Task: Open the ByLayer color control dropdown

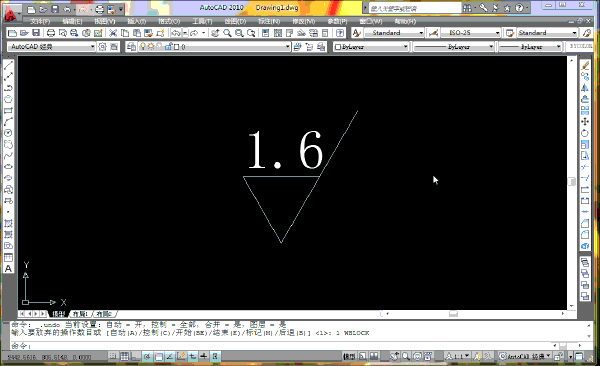Action: (371, 47)
